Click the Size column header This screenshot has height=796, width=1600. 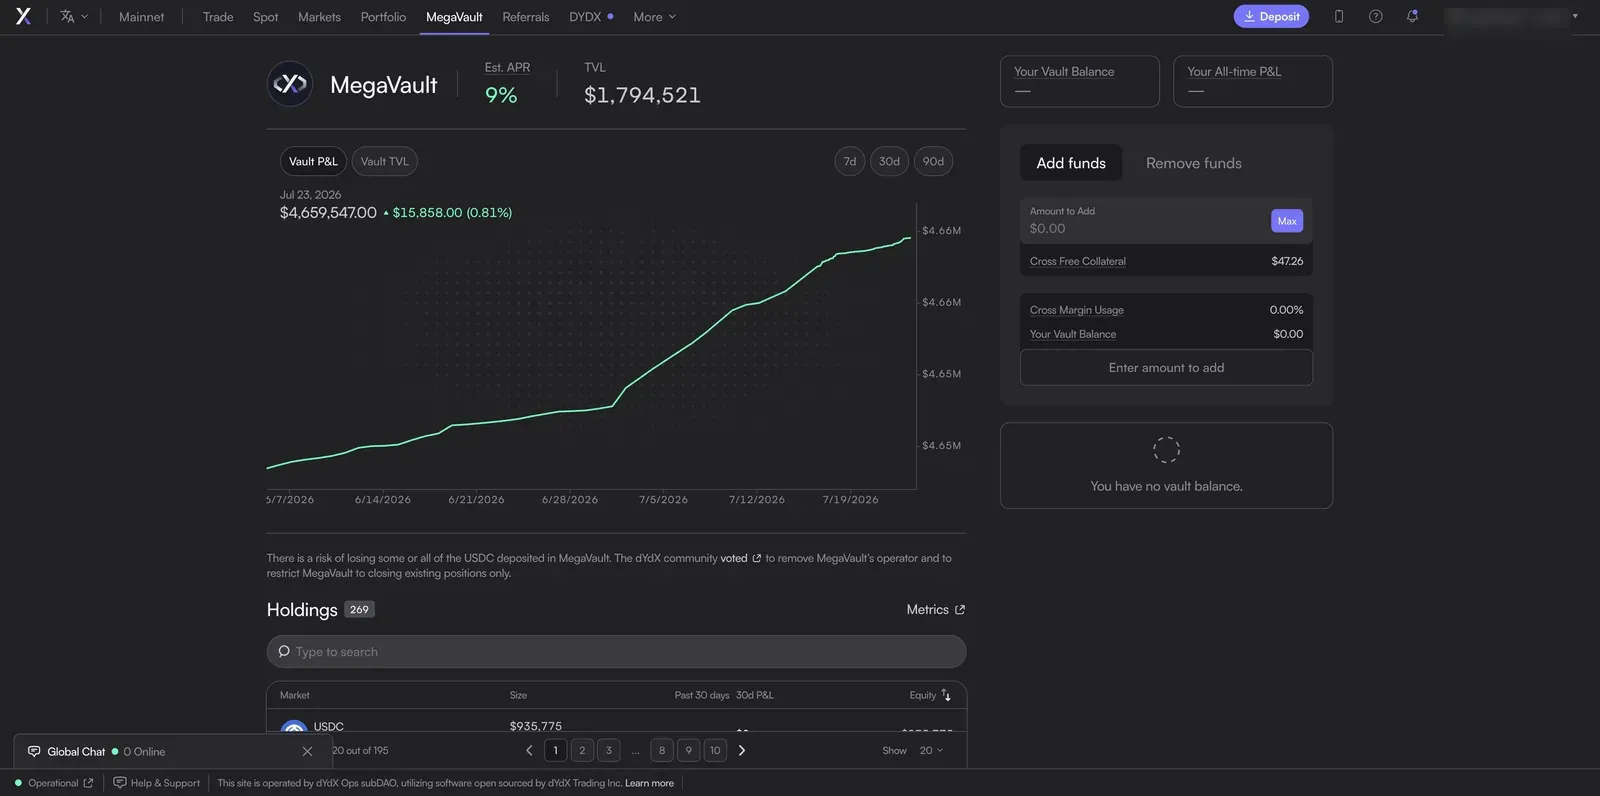518,695
